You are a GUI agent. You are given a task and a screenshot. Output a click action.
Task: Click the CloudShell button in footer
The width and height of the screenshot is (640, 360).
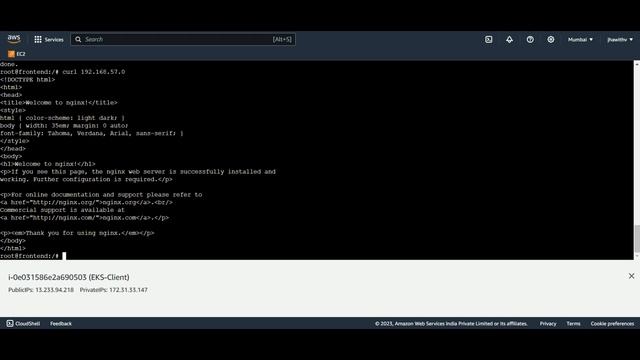coord(23,324)
